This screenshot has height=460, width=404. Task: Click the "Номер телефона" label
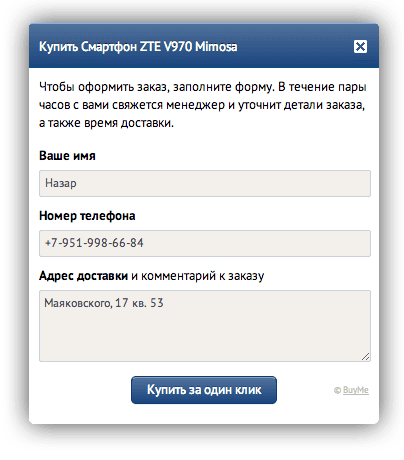click(x=87, y=216)
